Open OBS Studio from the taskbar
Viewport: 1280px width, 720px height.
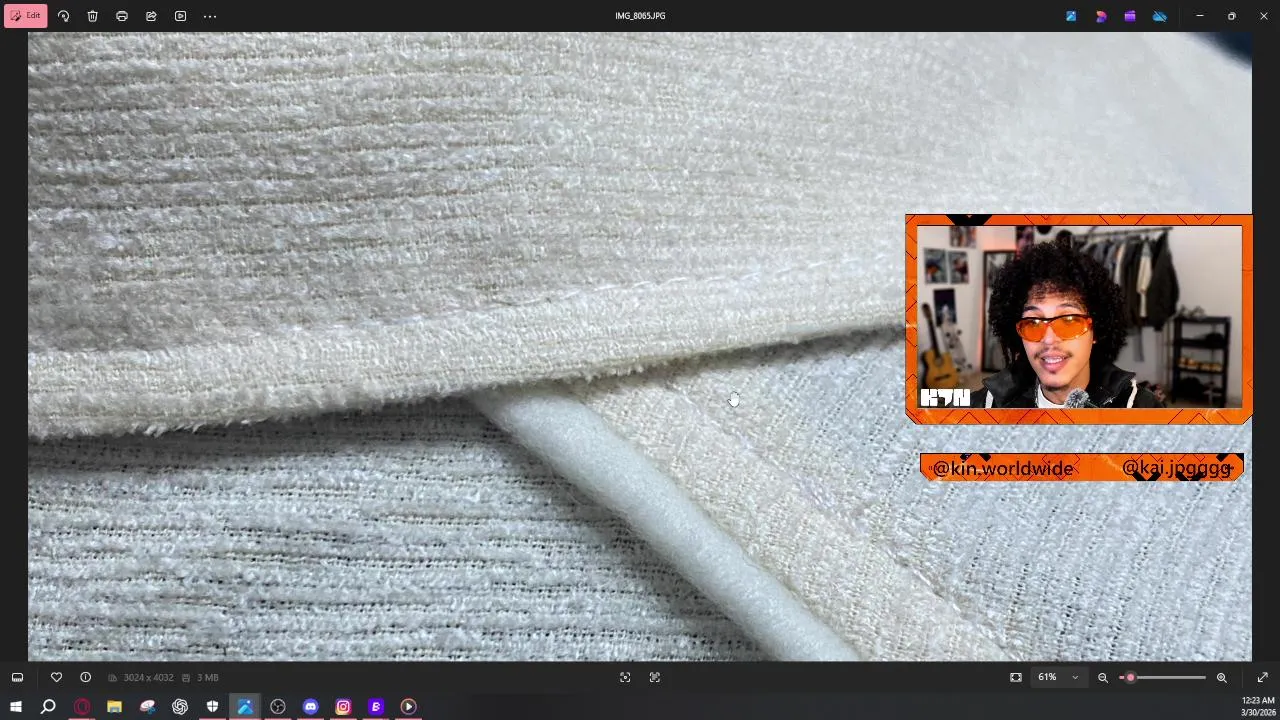(x=278, y=707)
